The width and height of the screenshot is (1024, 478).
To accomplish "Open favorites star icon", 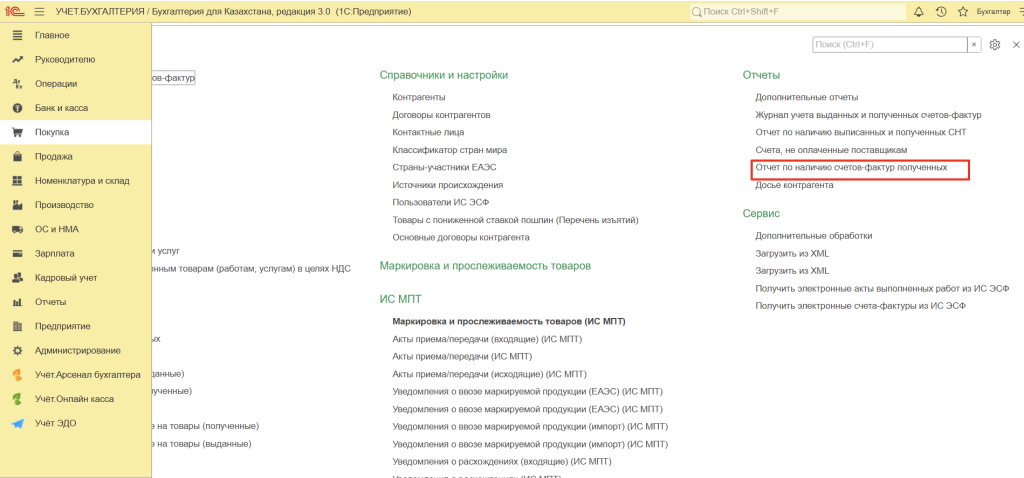I will click(x=963, y=12).
